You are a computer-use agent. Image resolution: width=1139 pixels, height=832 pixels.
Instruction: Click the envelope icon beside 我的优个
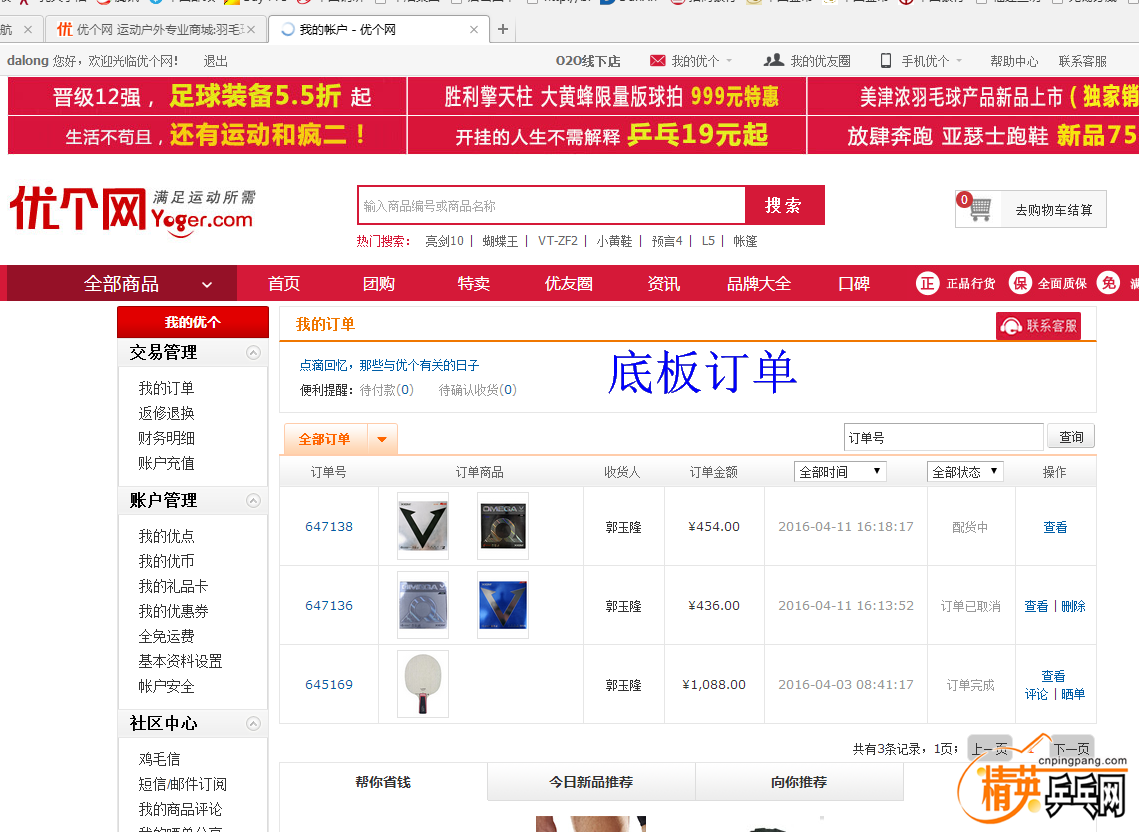(657, 61)
